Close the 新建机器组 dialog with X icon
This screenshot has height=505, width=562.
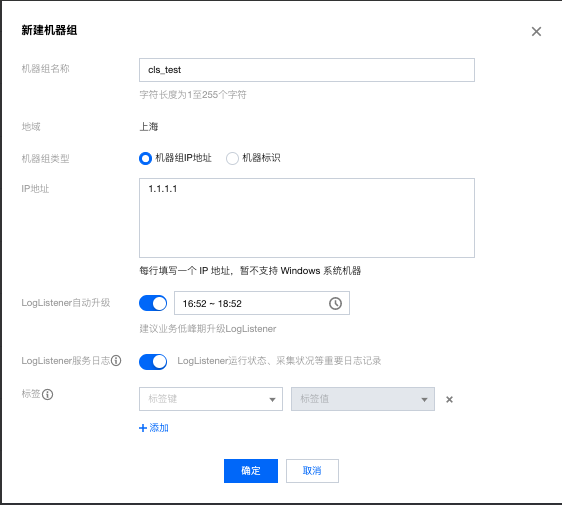click(x=536, y=32)
